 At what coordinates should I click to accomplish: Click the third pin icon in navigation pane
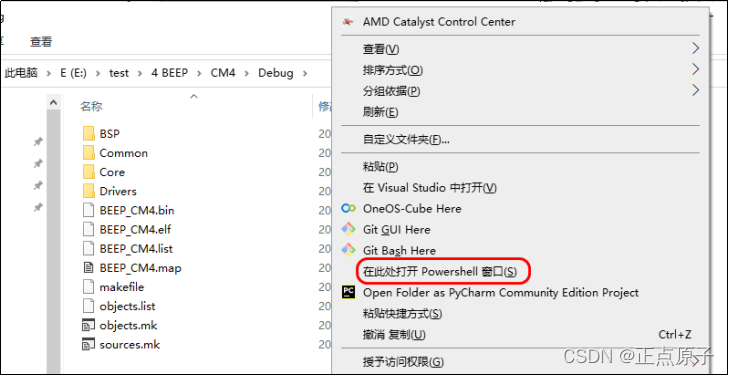click(x=38, y=185)
